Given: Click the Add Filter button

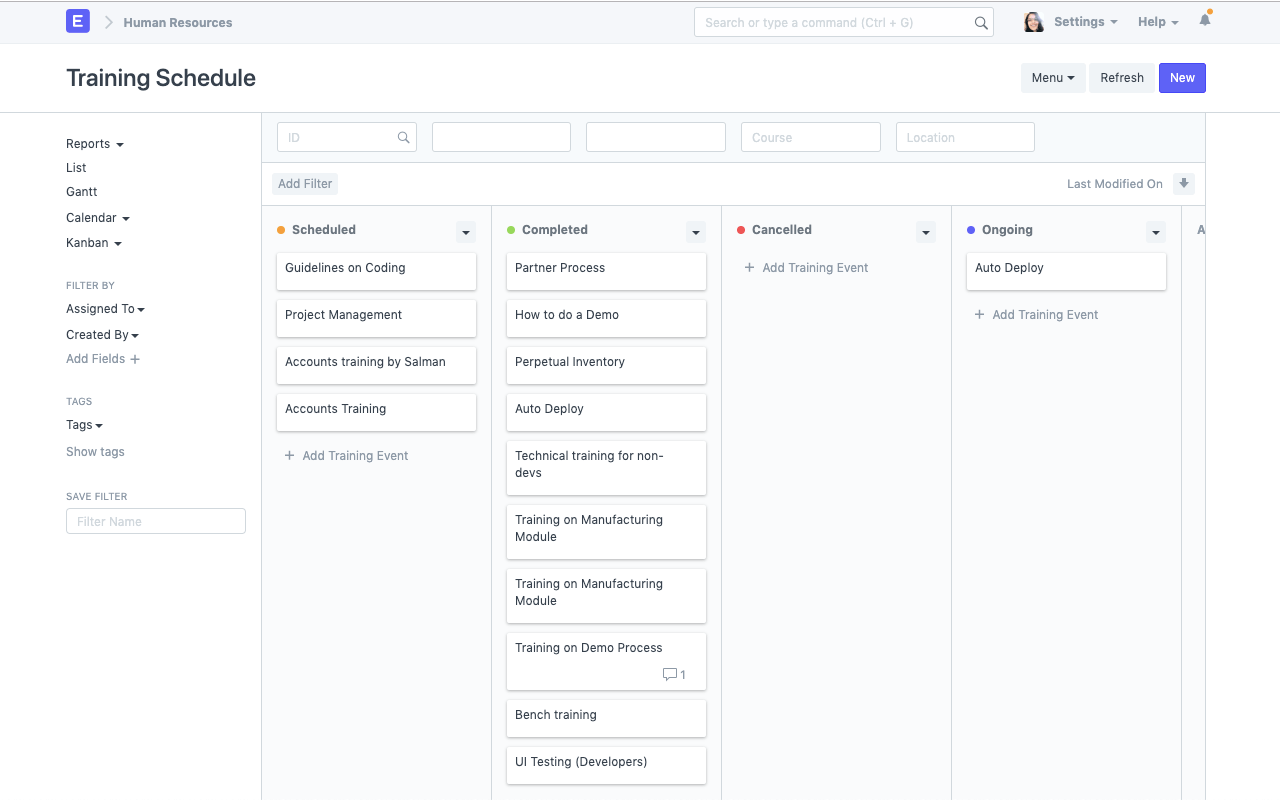Looking at the screenshot, I should [305, 184].
